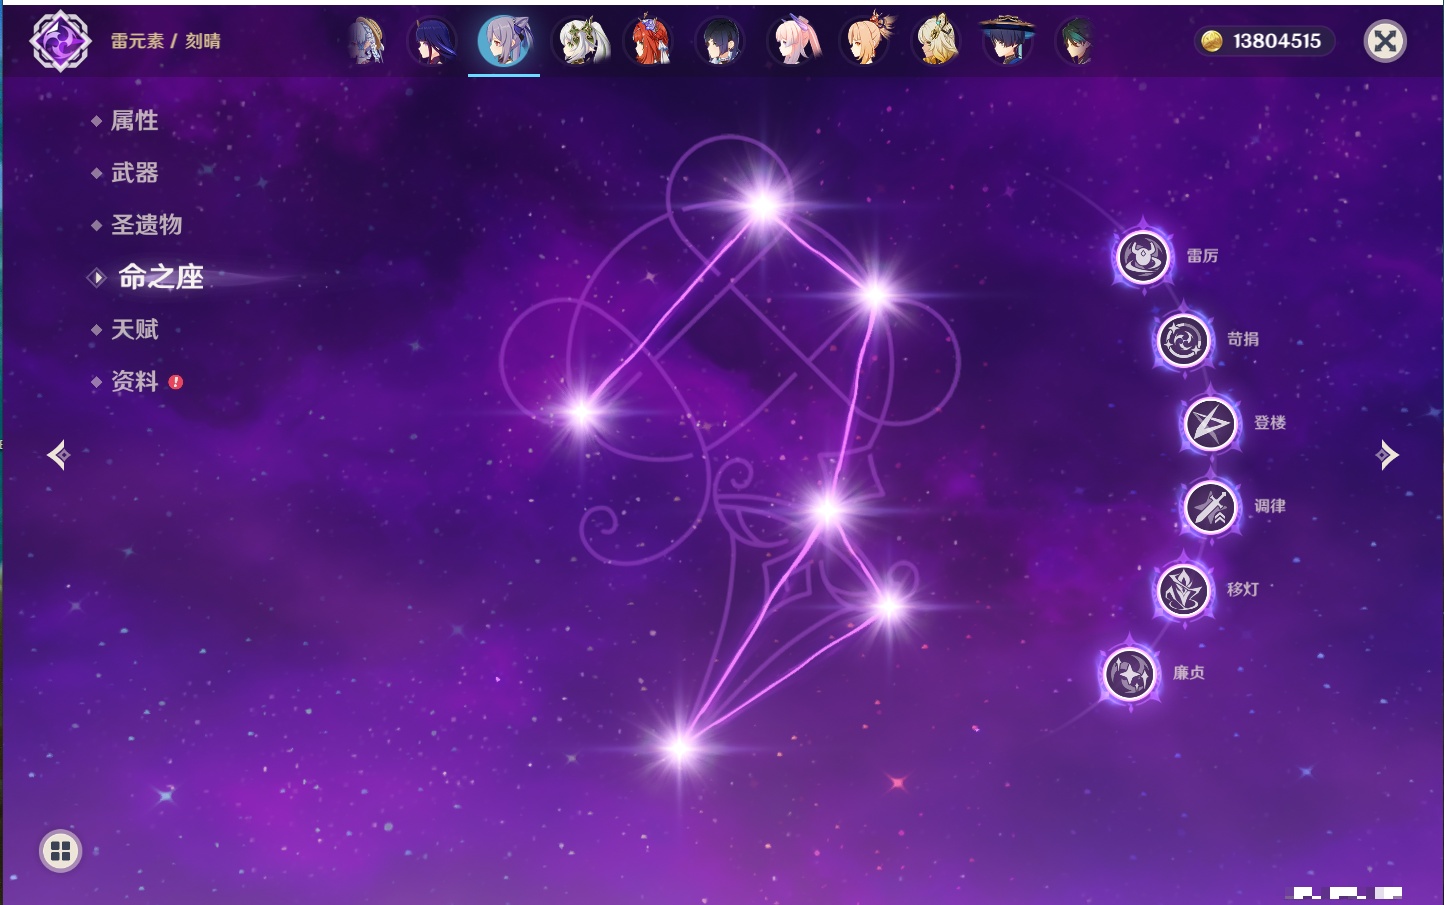This screenshot has height=905, width=1444.
Task: Select the character portrait with wide-brimmed hat
Action: coord(1006,41)
